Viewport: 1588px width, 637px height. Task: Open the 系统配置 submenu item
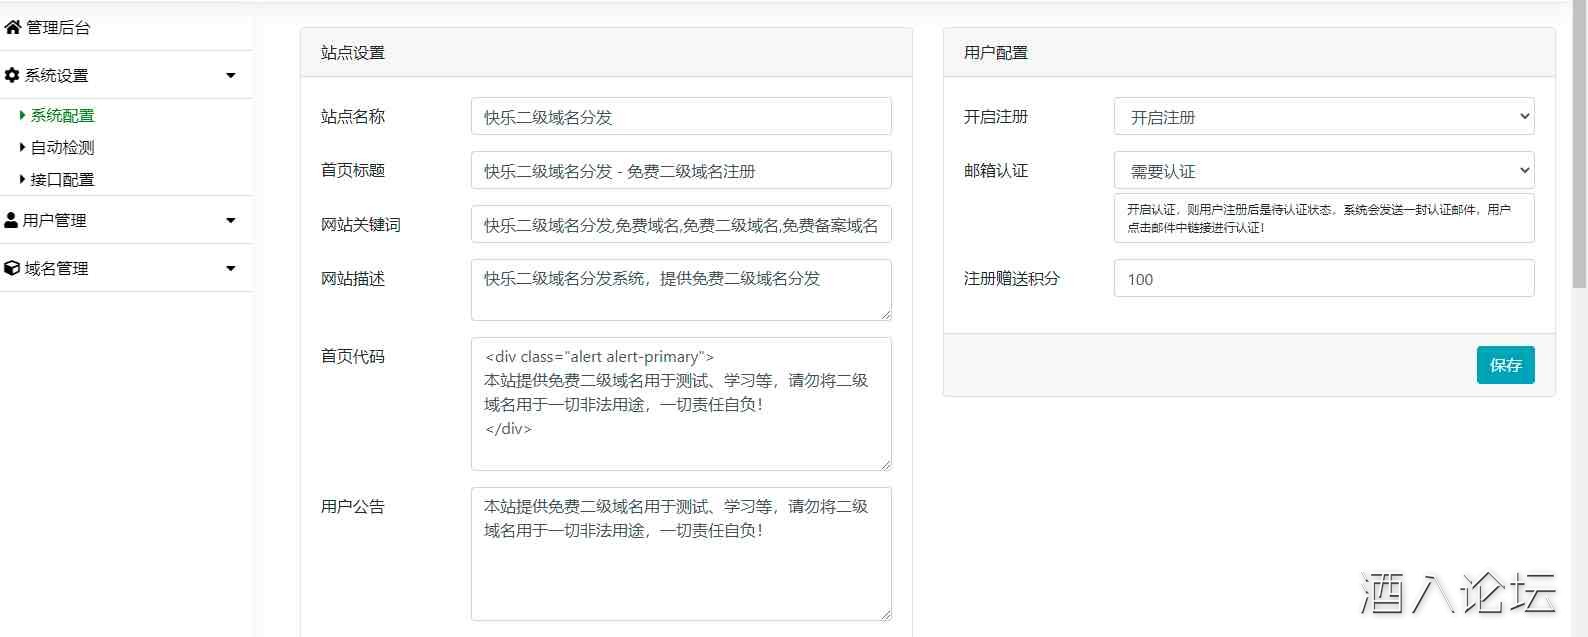click(62, 116)
